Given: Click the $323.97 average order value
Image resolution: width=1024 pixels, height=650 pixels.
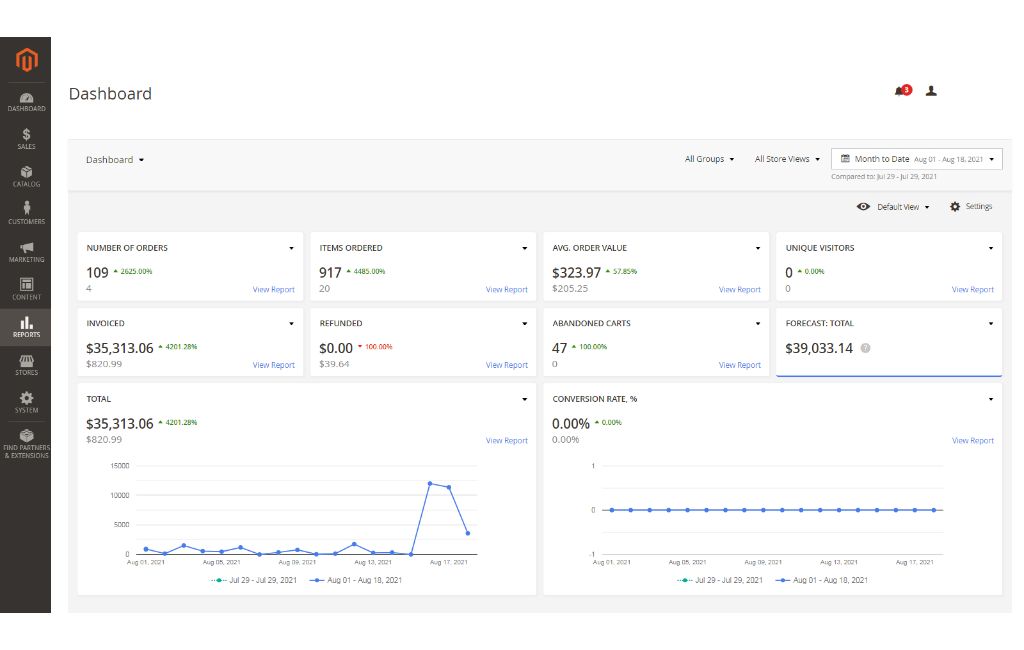Looking at the screenshot, I should click(x=576, y=273).
